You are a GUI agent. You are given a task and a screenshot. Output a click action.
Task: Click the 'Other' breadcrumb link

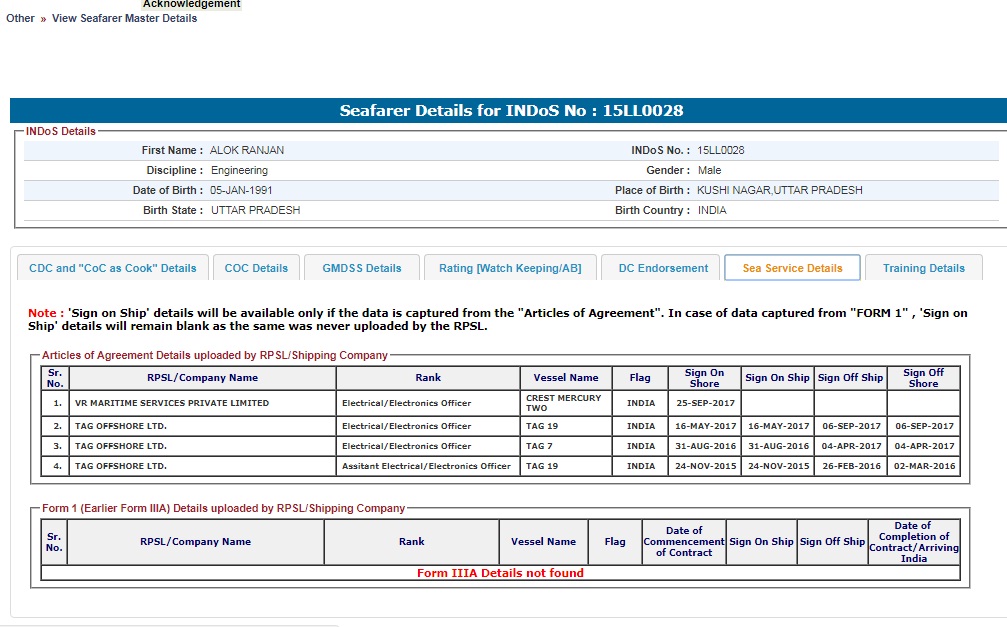[20, 18]
